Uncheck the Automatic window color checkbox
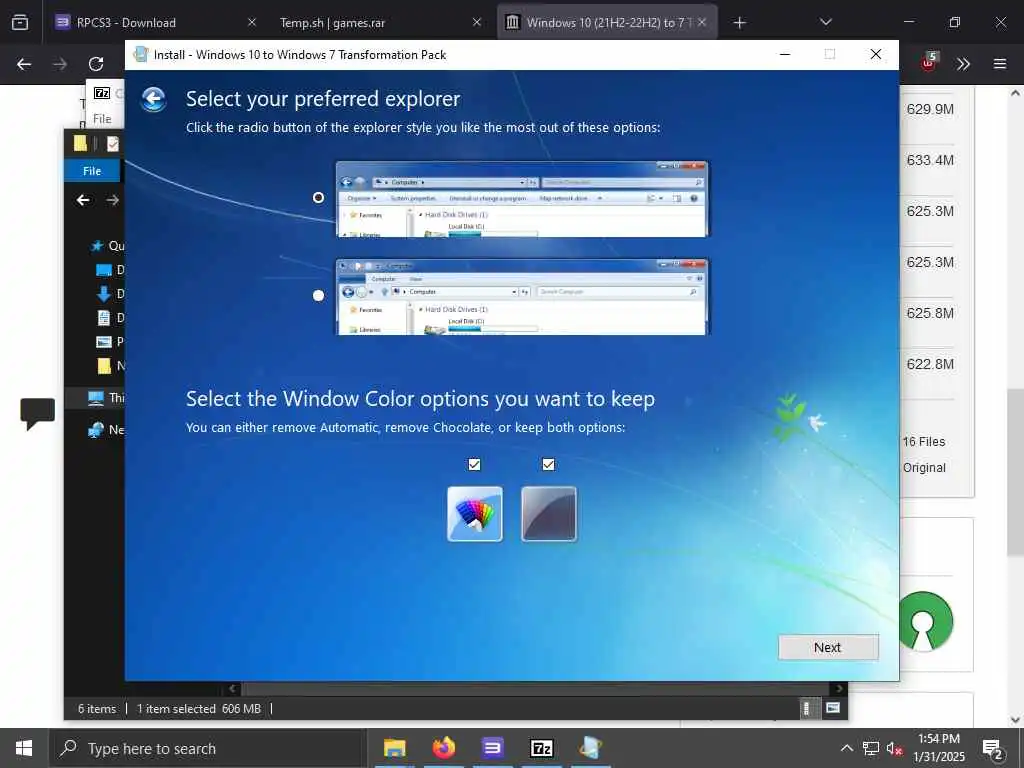 474,464
